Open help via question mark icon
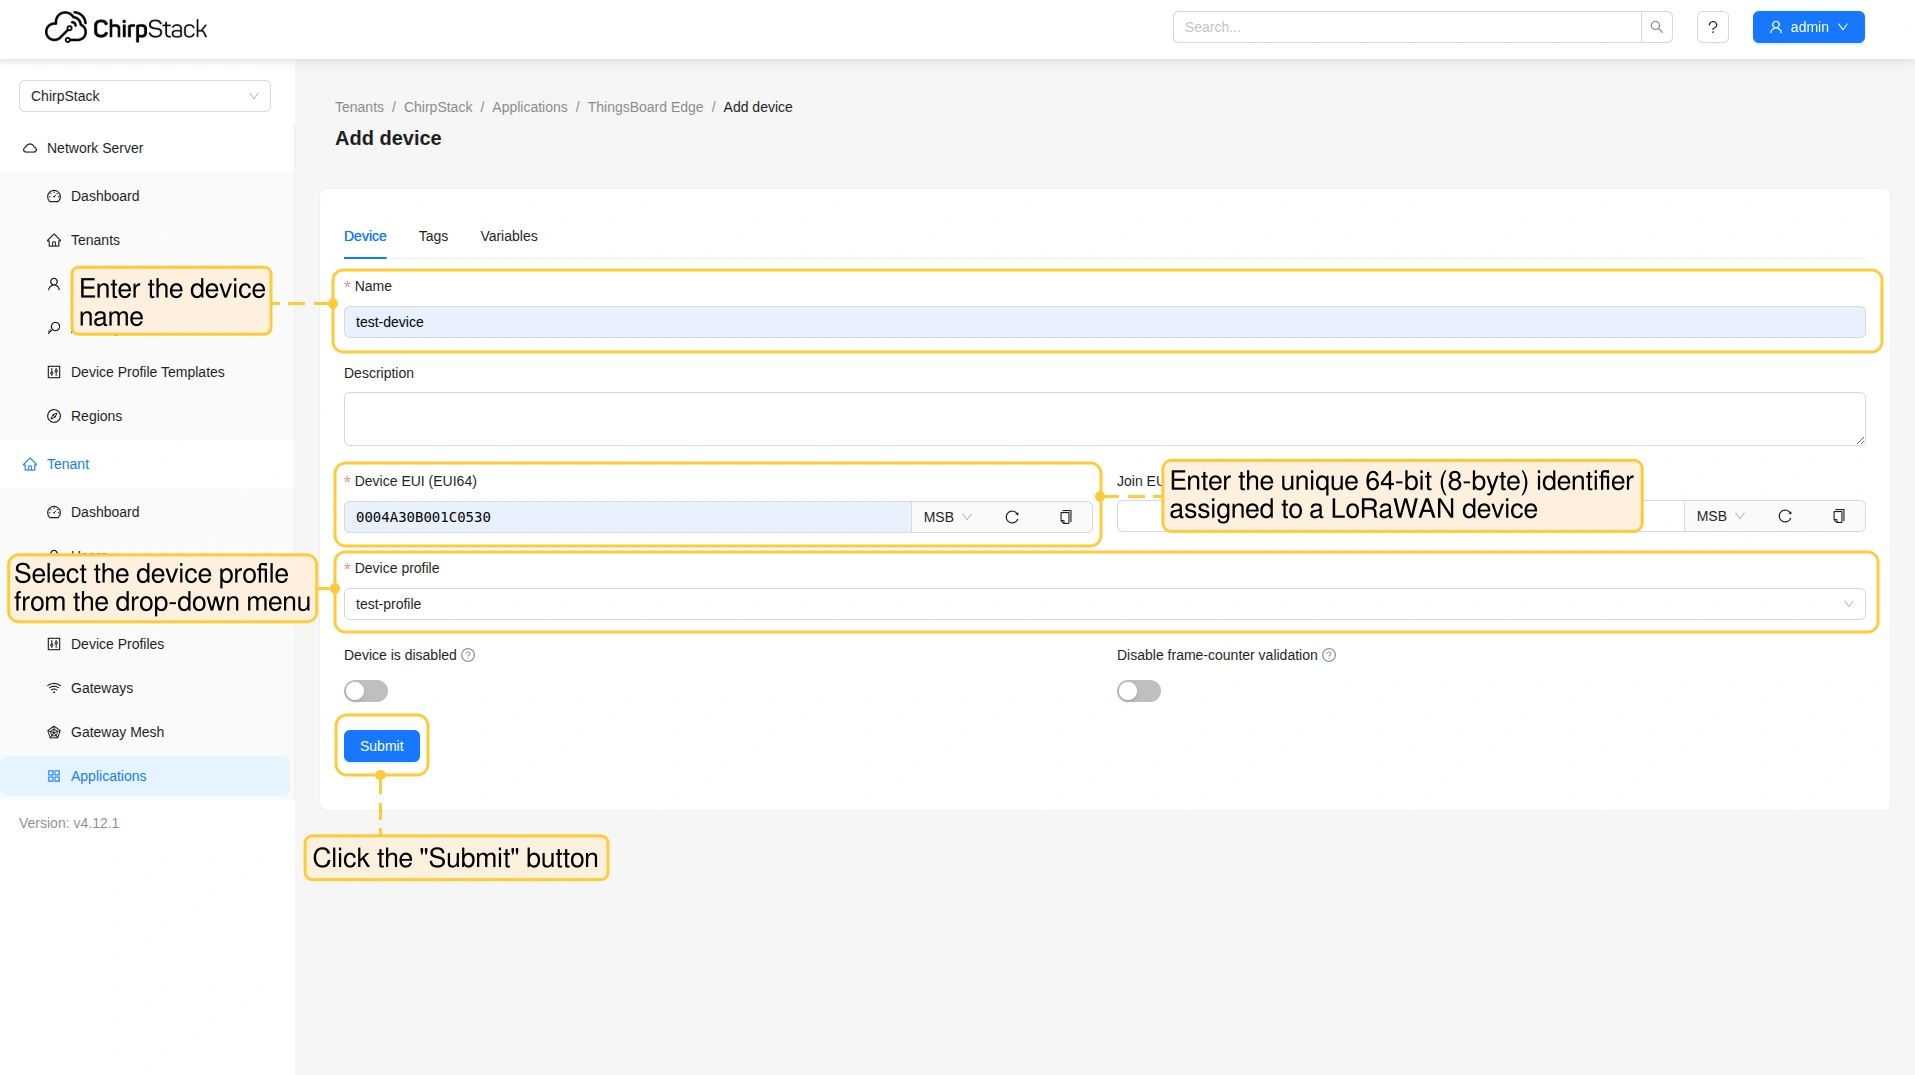Image resolution: width=1915 pixels, height=1075 pixels. [1713, 27]
